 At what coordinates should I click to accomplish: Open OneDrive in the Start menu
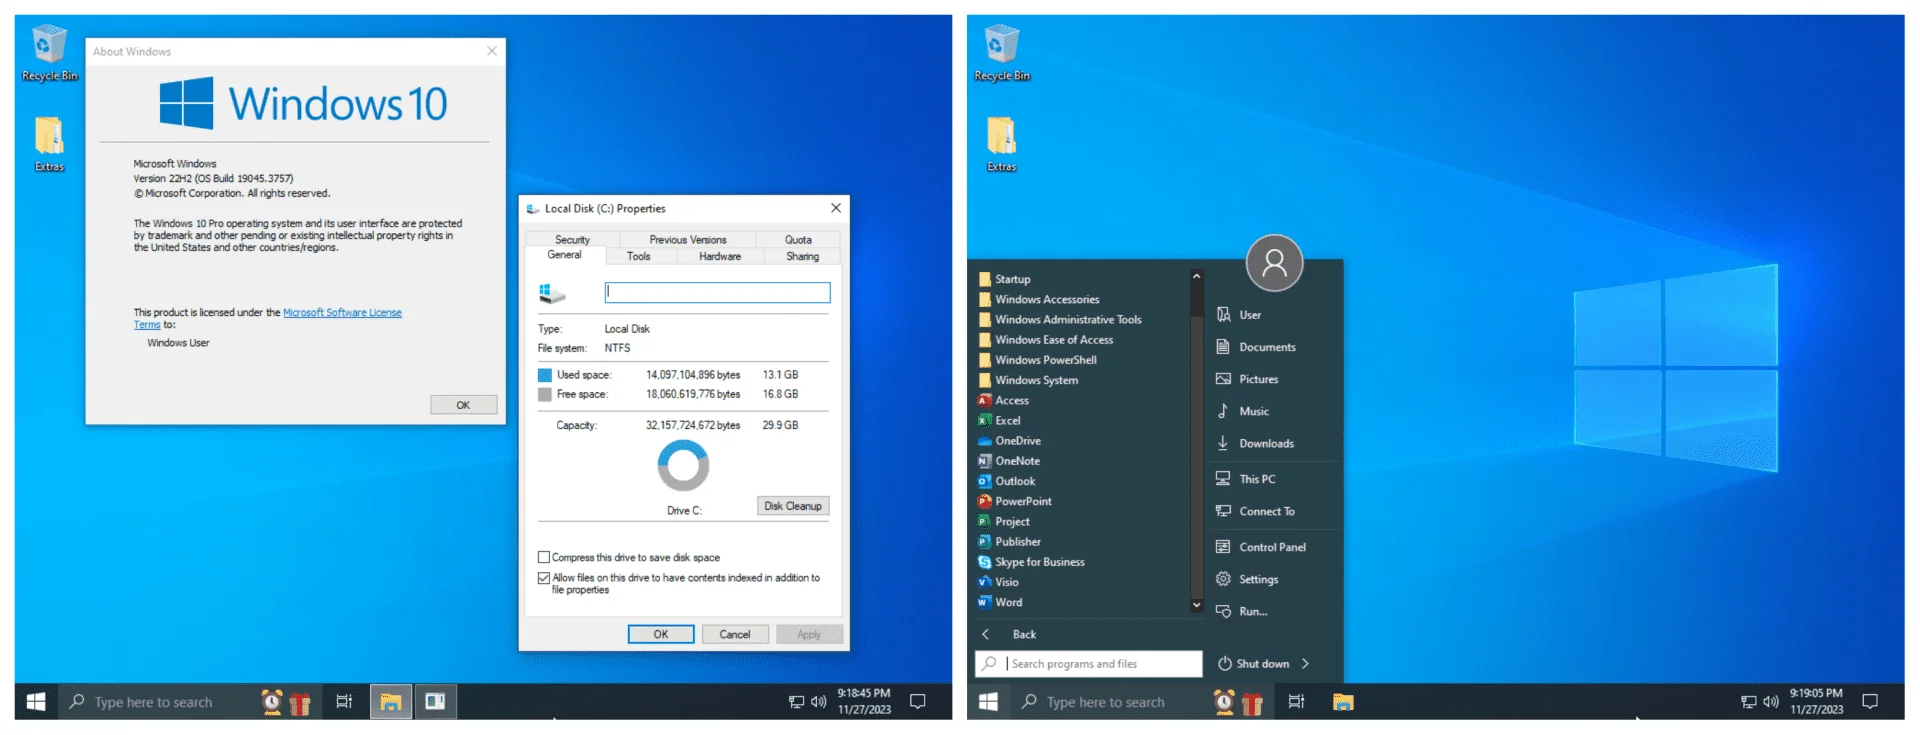pos(1009,441)
